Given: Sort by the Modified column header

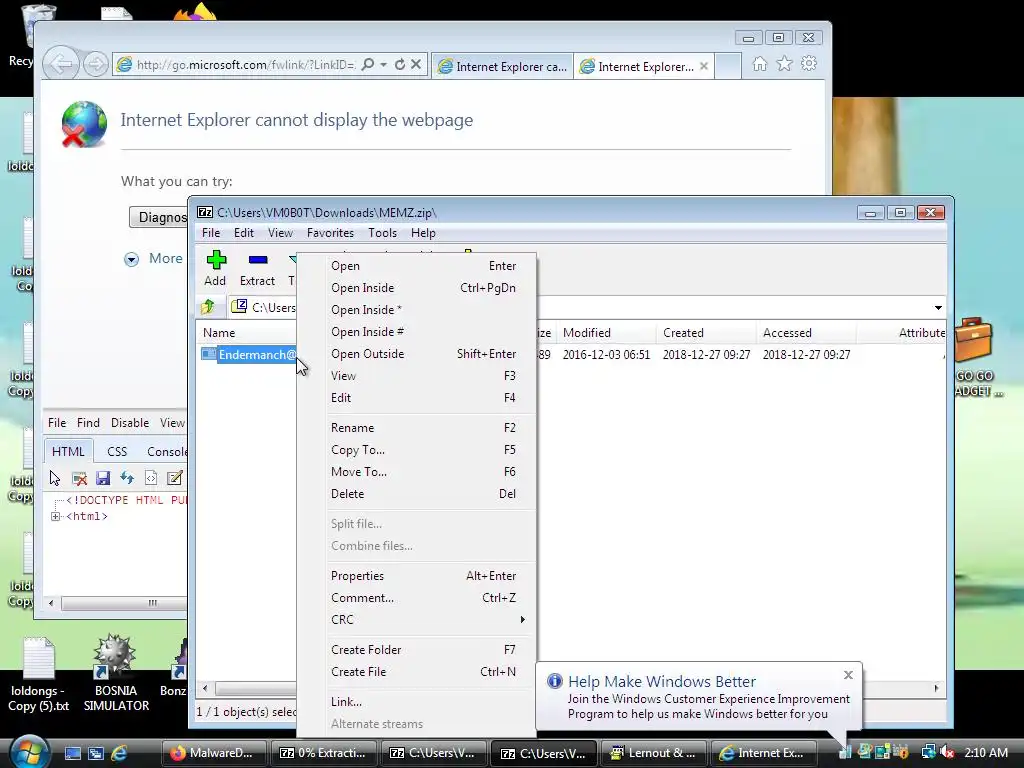Looking at the screenshot, I should pyautogui.click(x=606, y=333).
